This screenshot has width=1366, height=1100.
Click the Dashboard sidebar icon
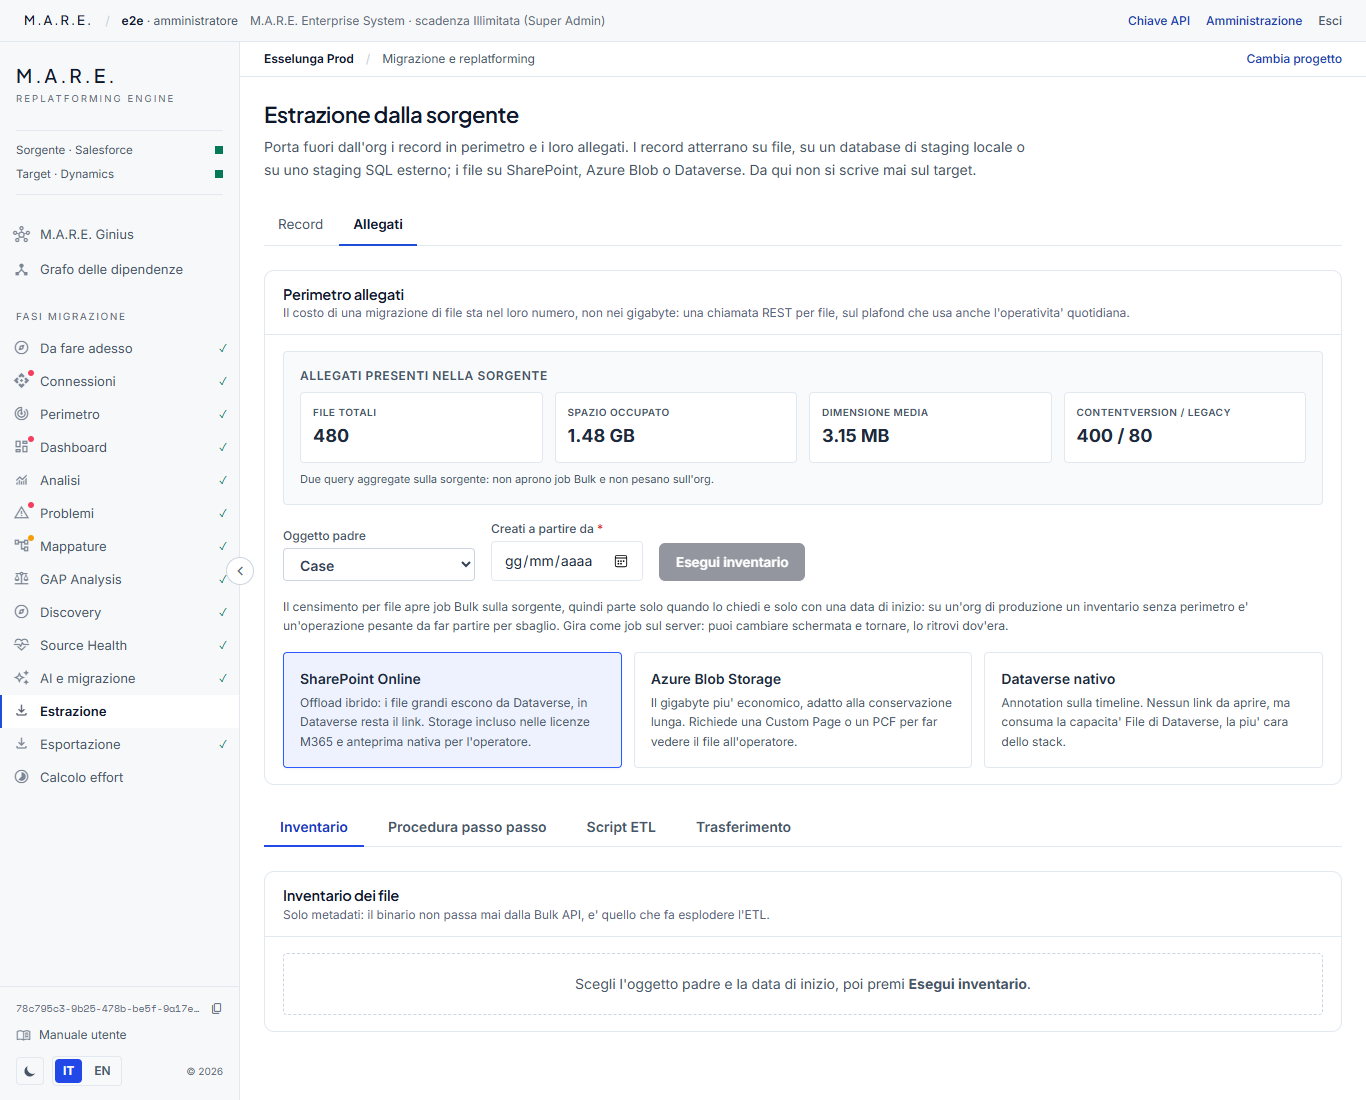pyautogui.click(x=21, y=448)
